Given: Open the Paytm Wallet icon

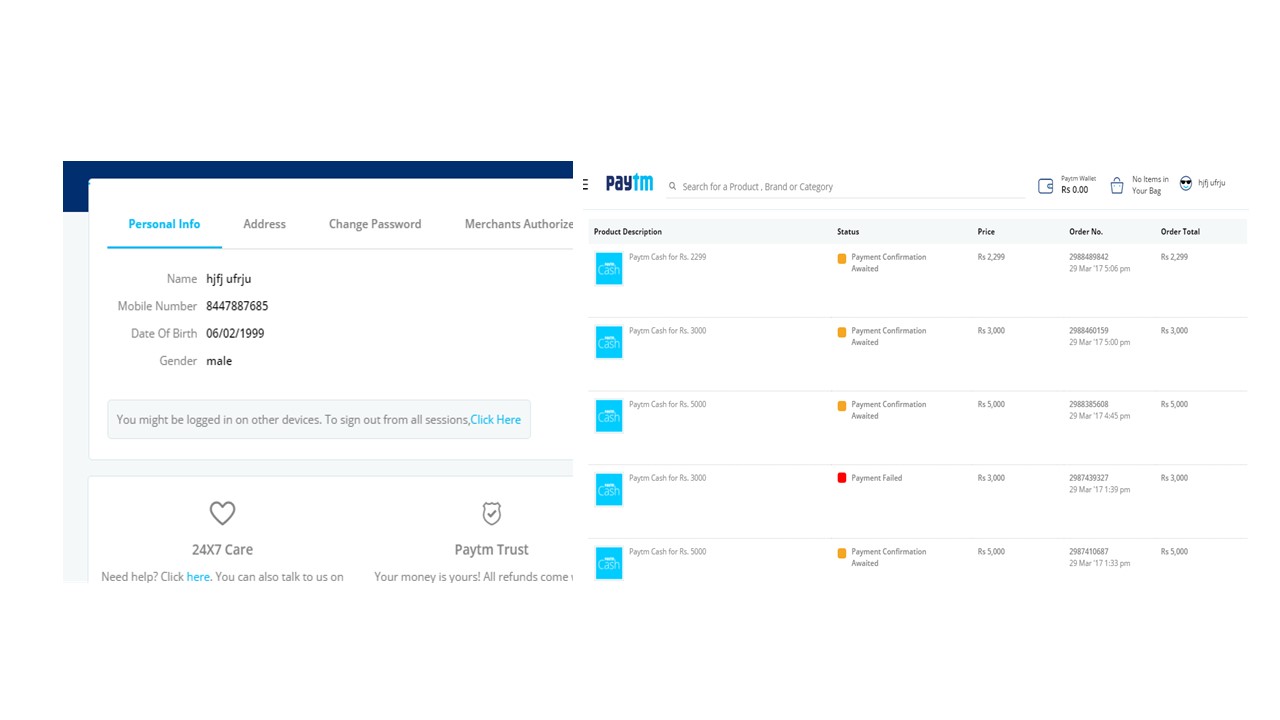Looking at the screenshot, I should tap(1046, 186).
